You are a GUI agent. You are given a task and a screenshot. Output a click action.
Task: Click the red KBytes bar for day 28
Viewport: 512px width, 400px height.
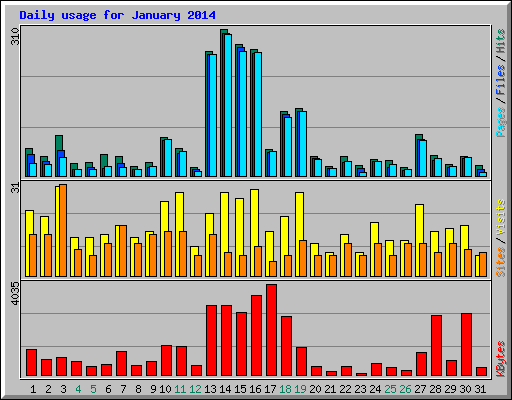click(436, 346)
